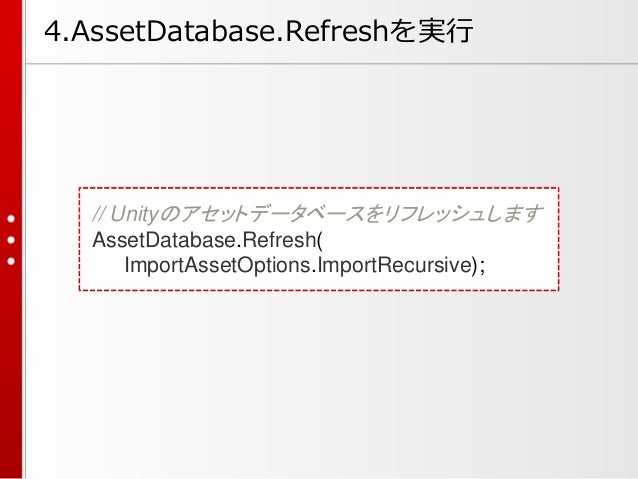Click the horizontal divider under the title
The height and width of the screenshot is (479, 638).
[332, 63]
